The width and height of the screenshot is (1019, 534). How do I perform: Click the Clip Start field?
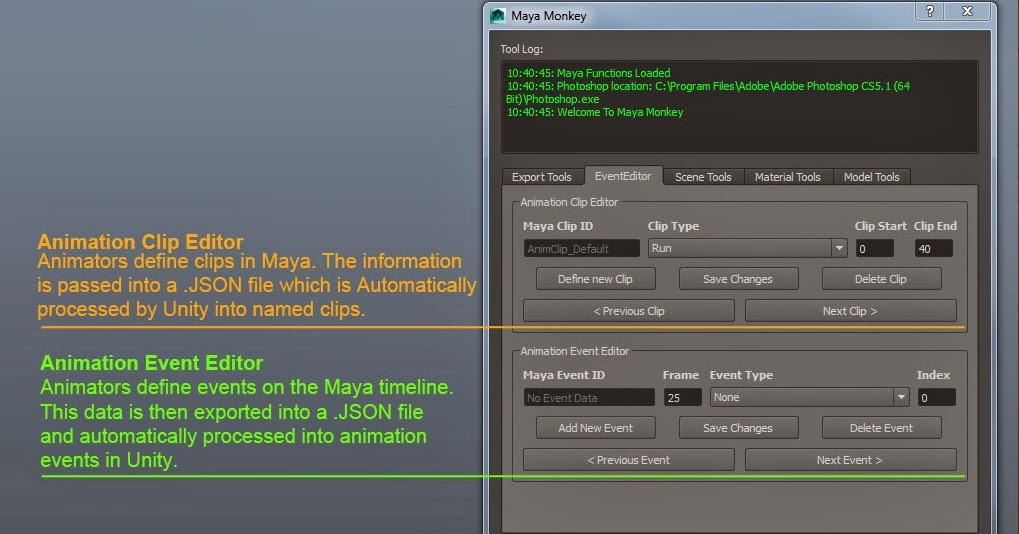pos(875,248)
